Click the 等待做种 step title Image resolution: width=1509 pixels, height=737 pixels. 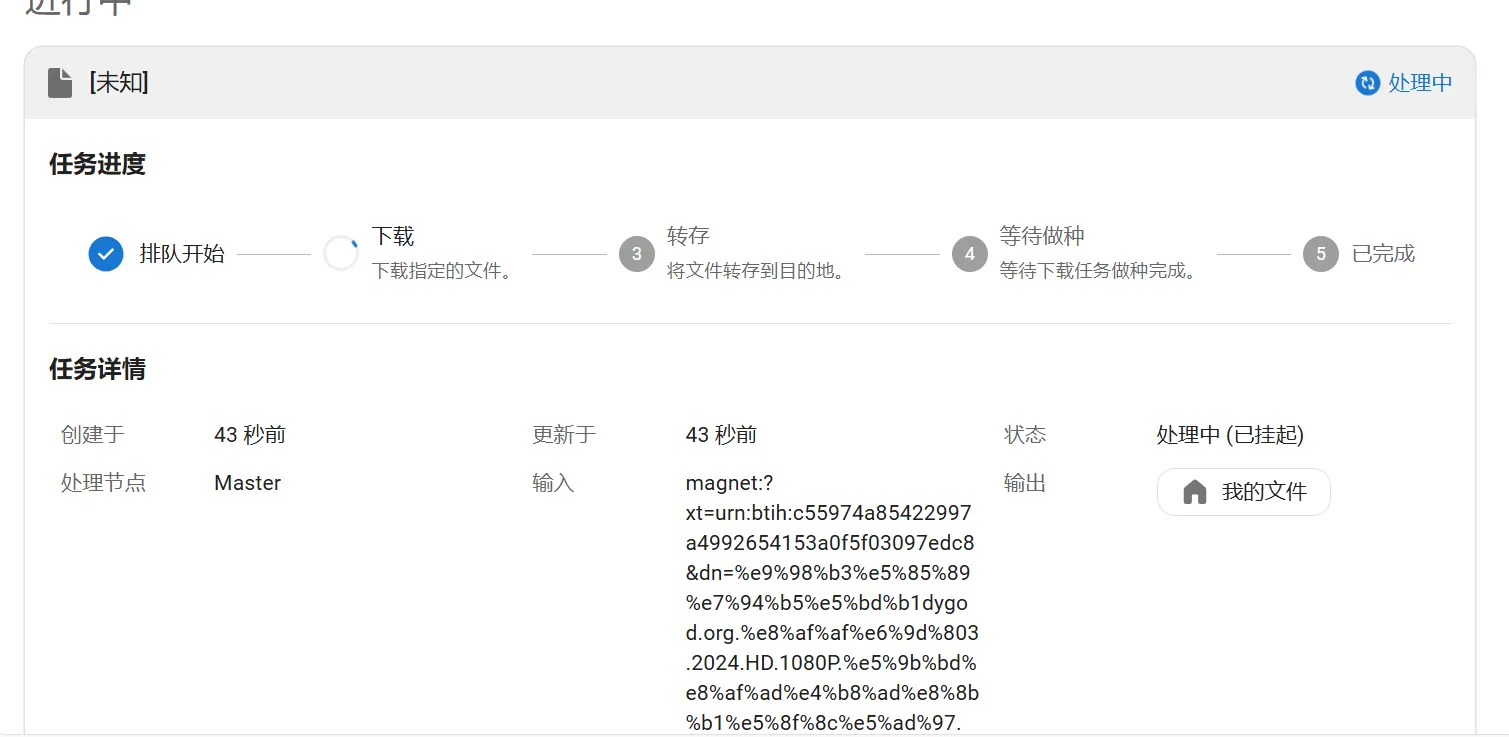click(1042, 236)
